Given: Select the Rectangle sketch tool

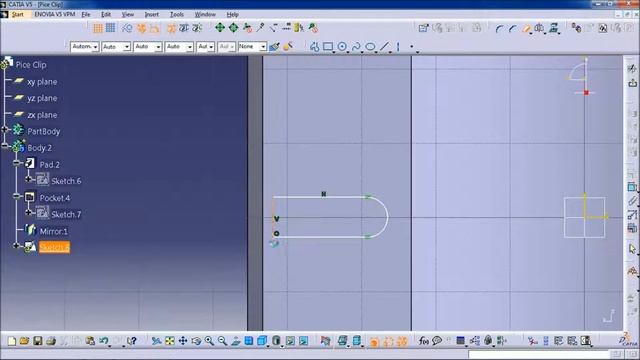Looking at the screenshot, I should [328, 47].
